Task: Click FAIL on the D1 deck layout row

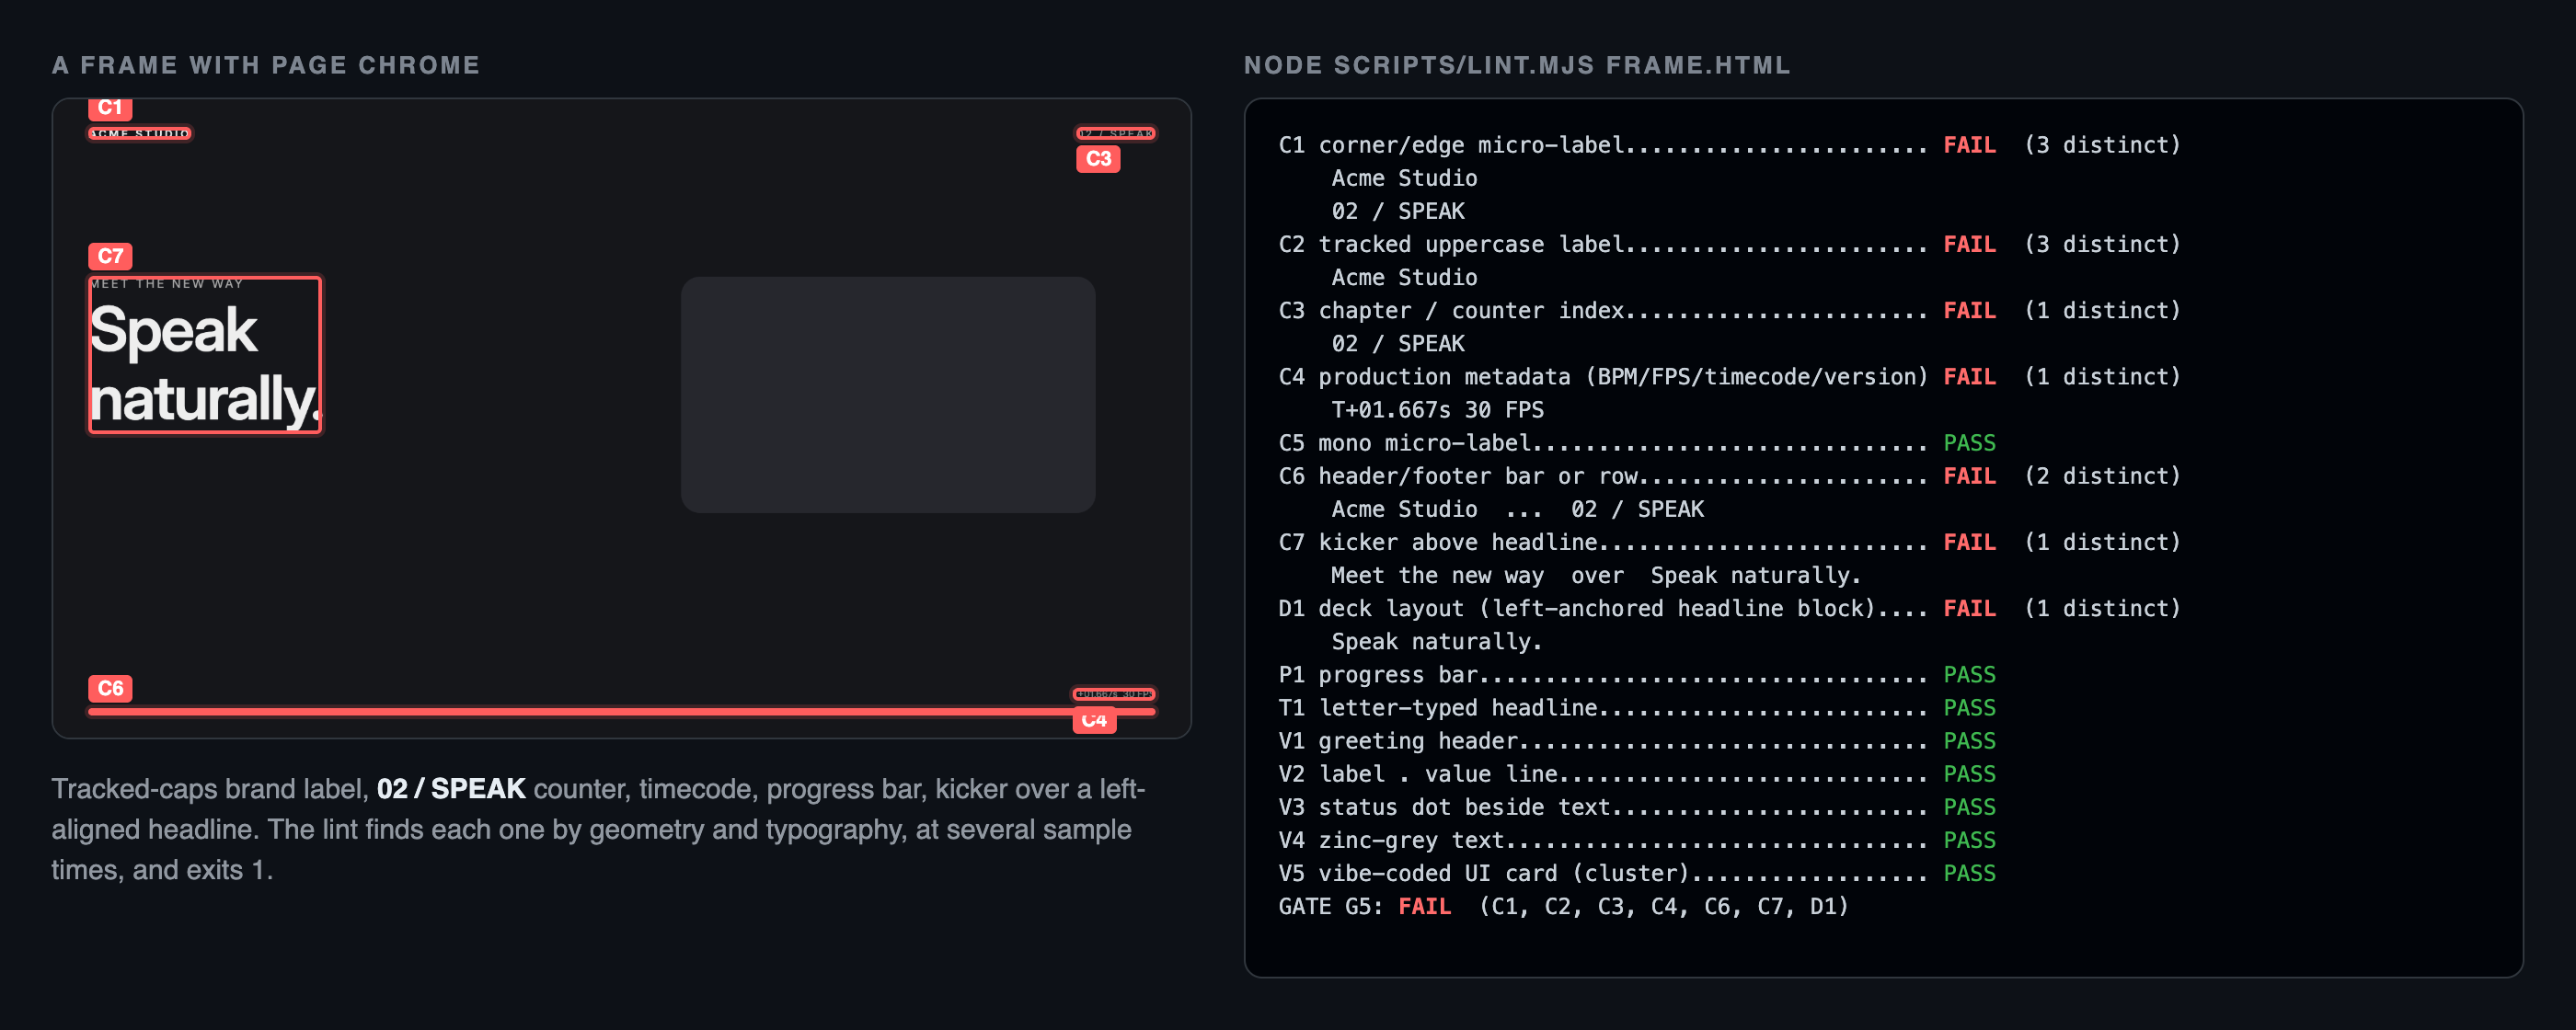Action: click(x=1969, y=608)
